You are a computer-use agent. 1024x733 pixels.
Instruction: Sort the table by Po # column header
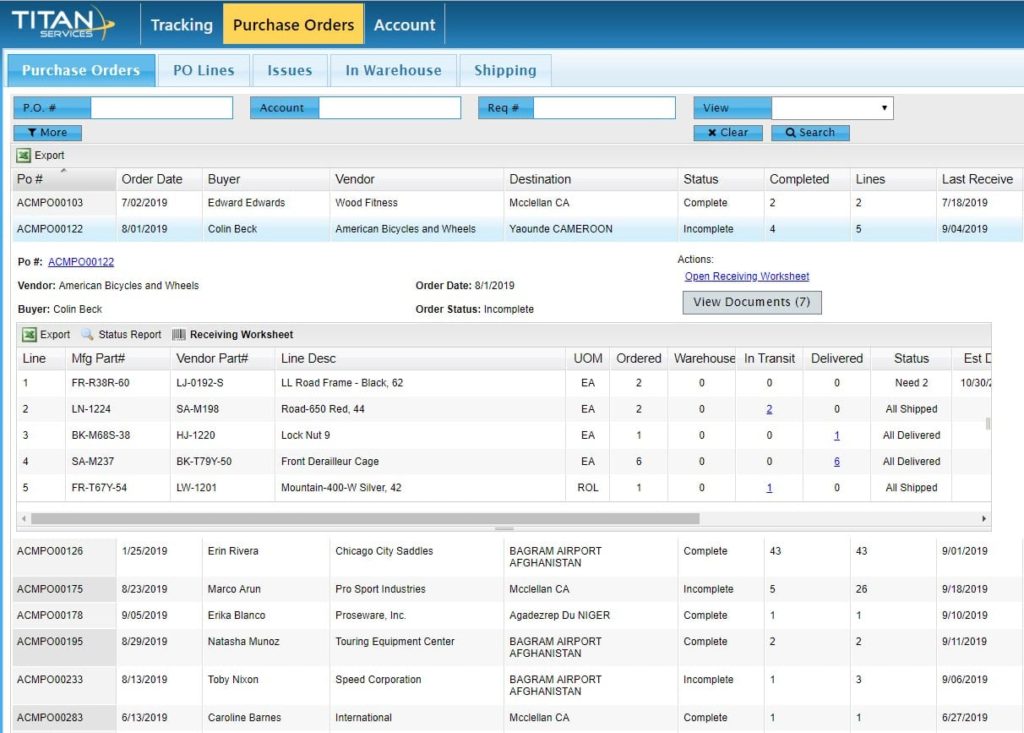point(30,179)
